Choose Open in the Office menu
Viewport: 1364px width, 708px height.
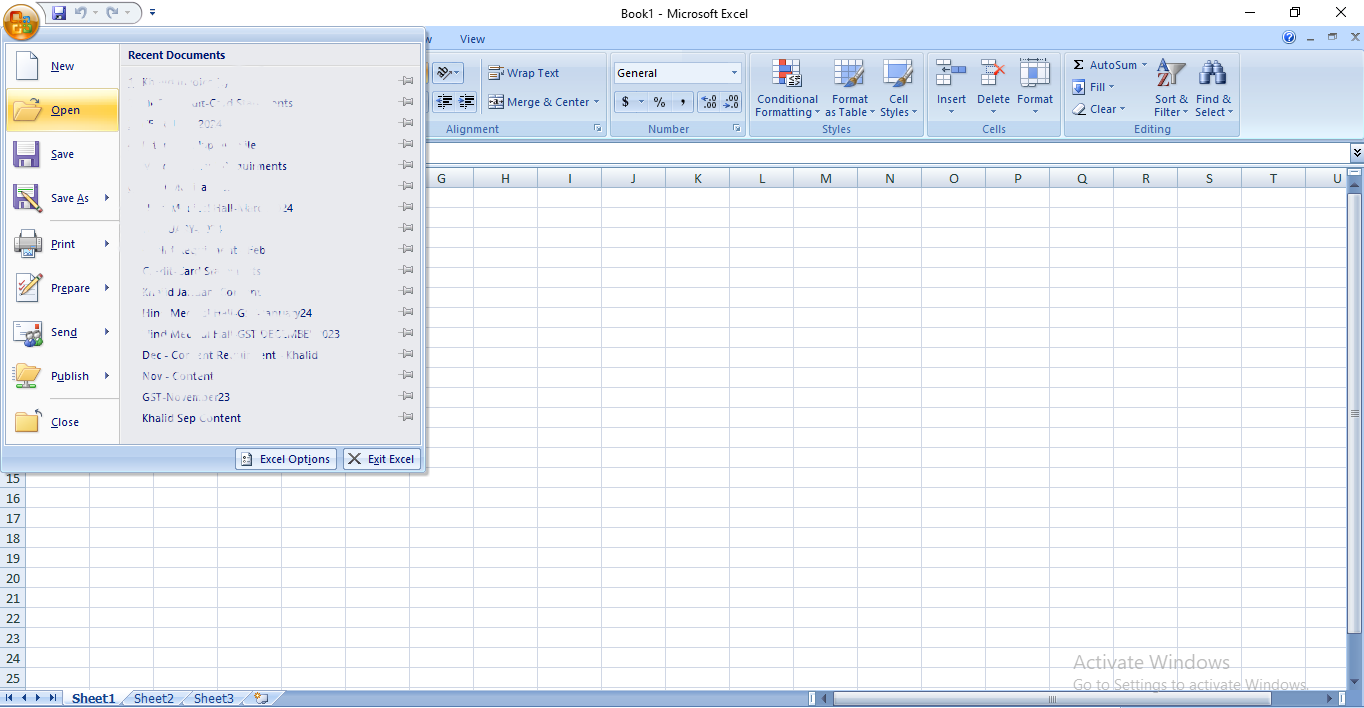(62, 110)
